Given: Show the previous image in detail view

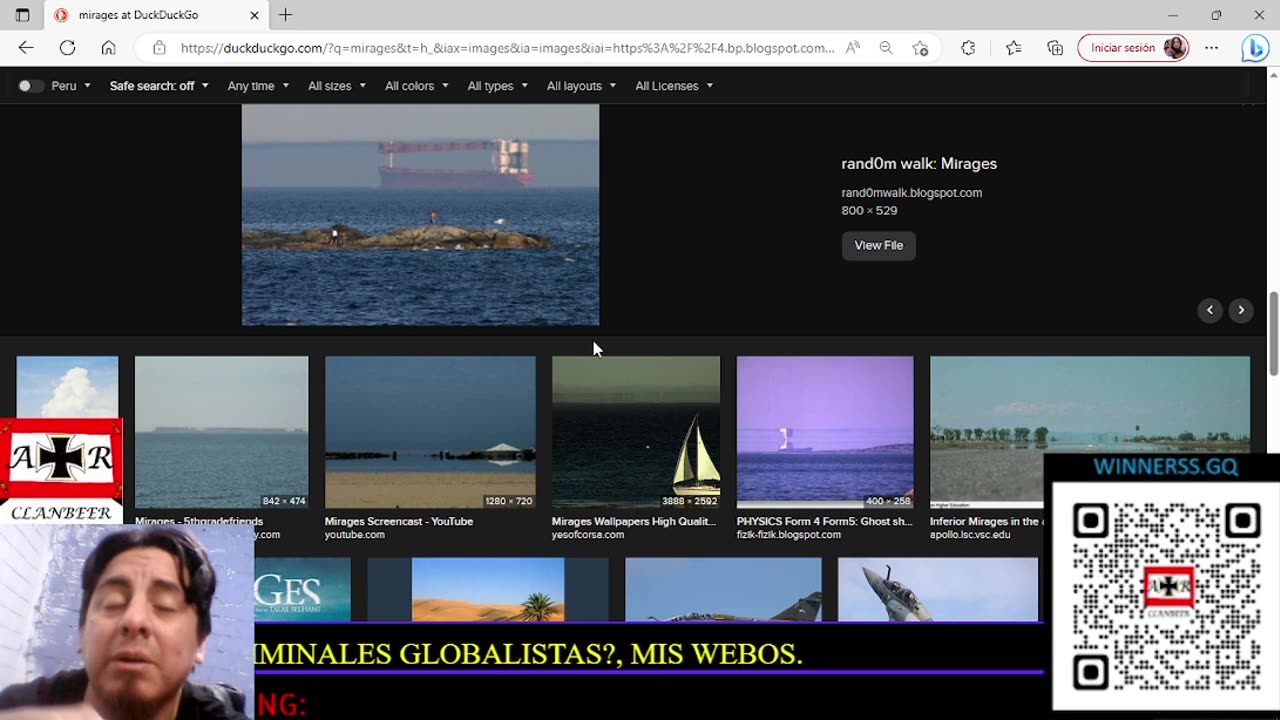Looking at the screenshot, I should coord(1210,310).
